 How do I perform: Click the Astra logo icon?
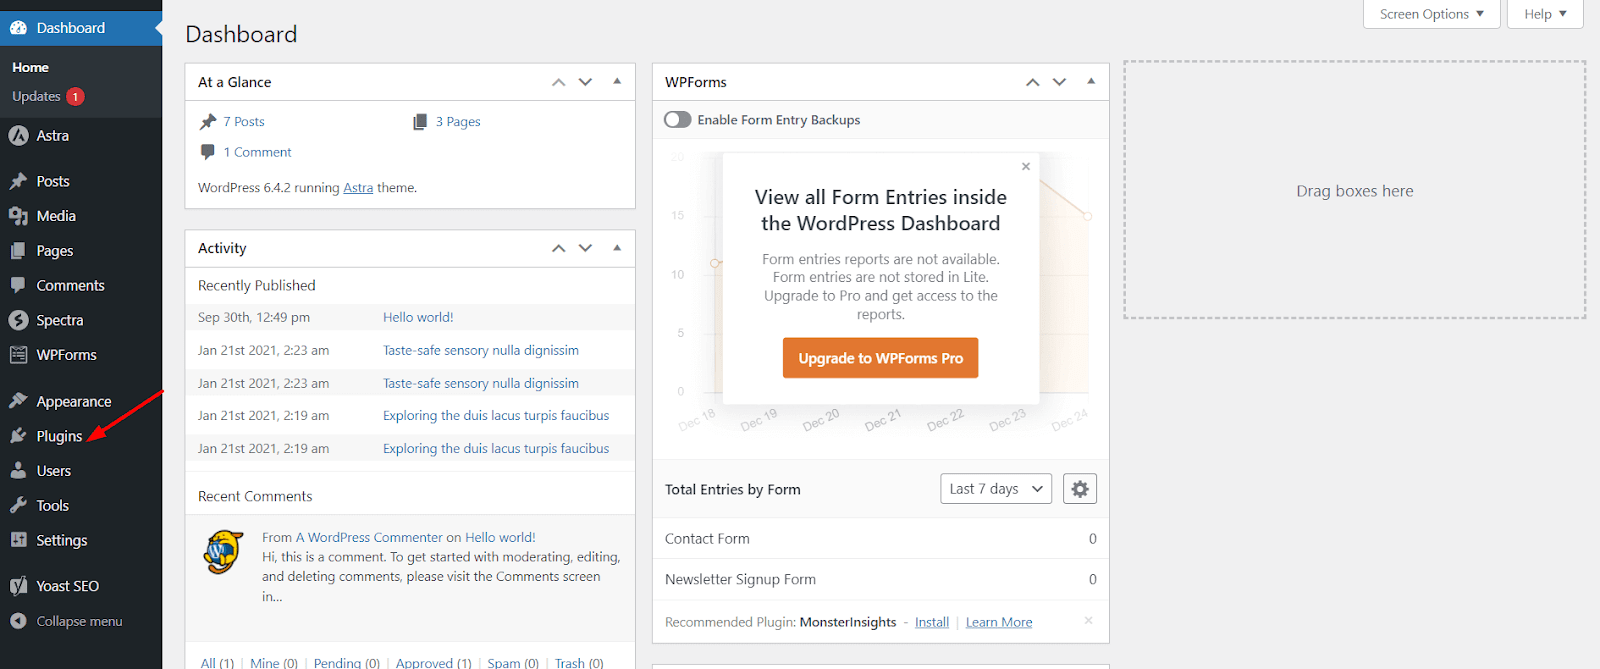(x=18, y=136)
